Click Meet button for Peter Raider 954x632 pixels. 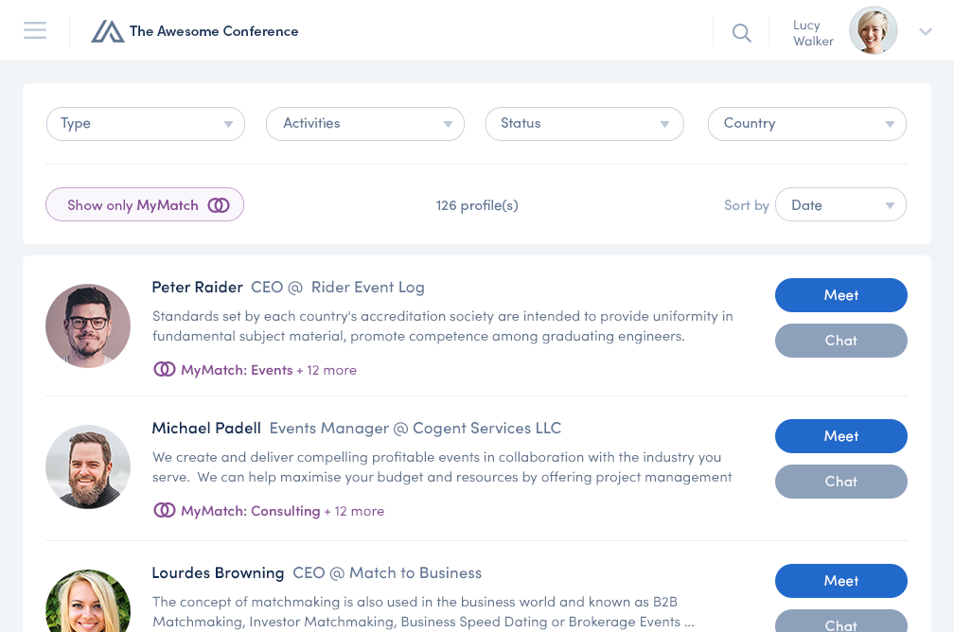[x=841, y=295]
